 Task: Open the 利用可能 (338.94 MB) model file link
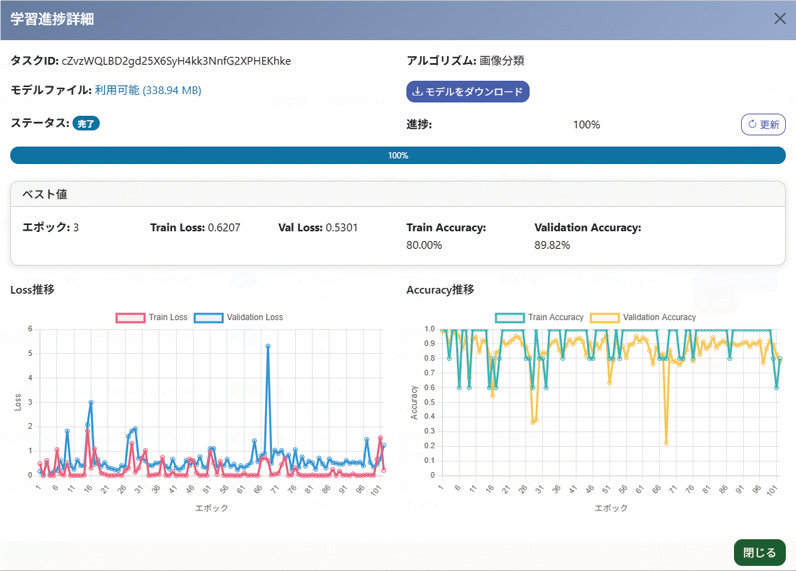click(x=148, y=91)
